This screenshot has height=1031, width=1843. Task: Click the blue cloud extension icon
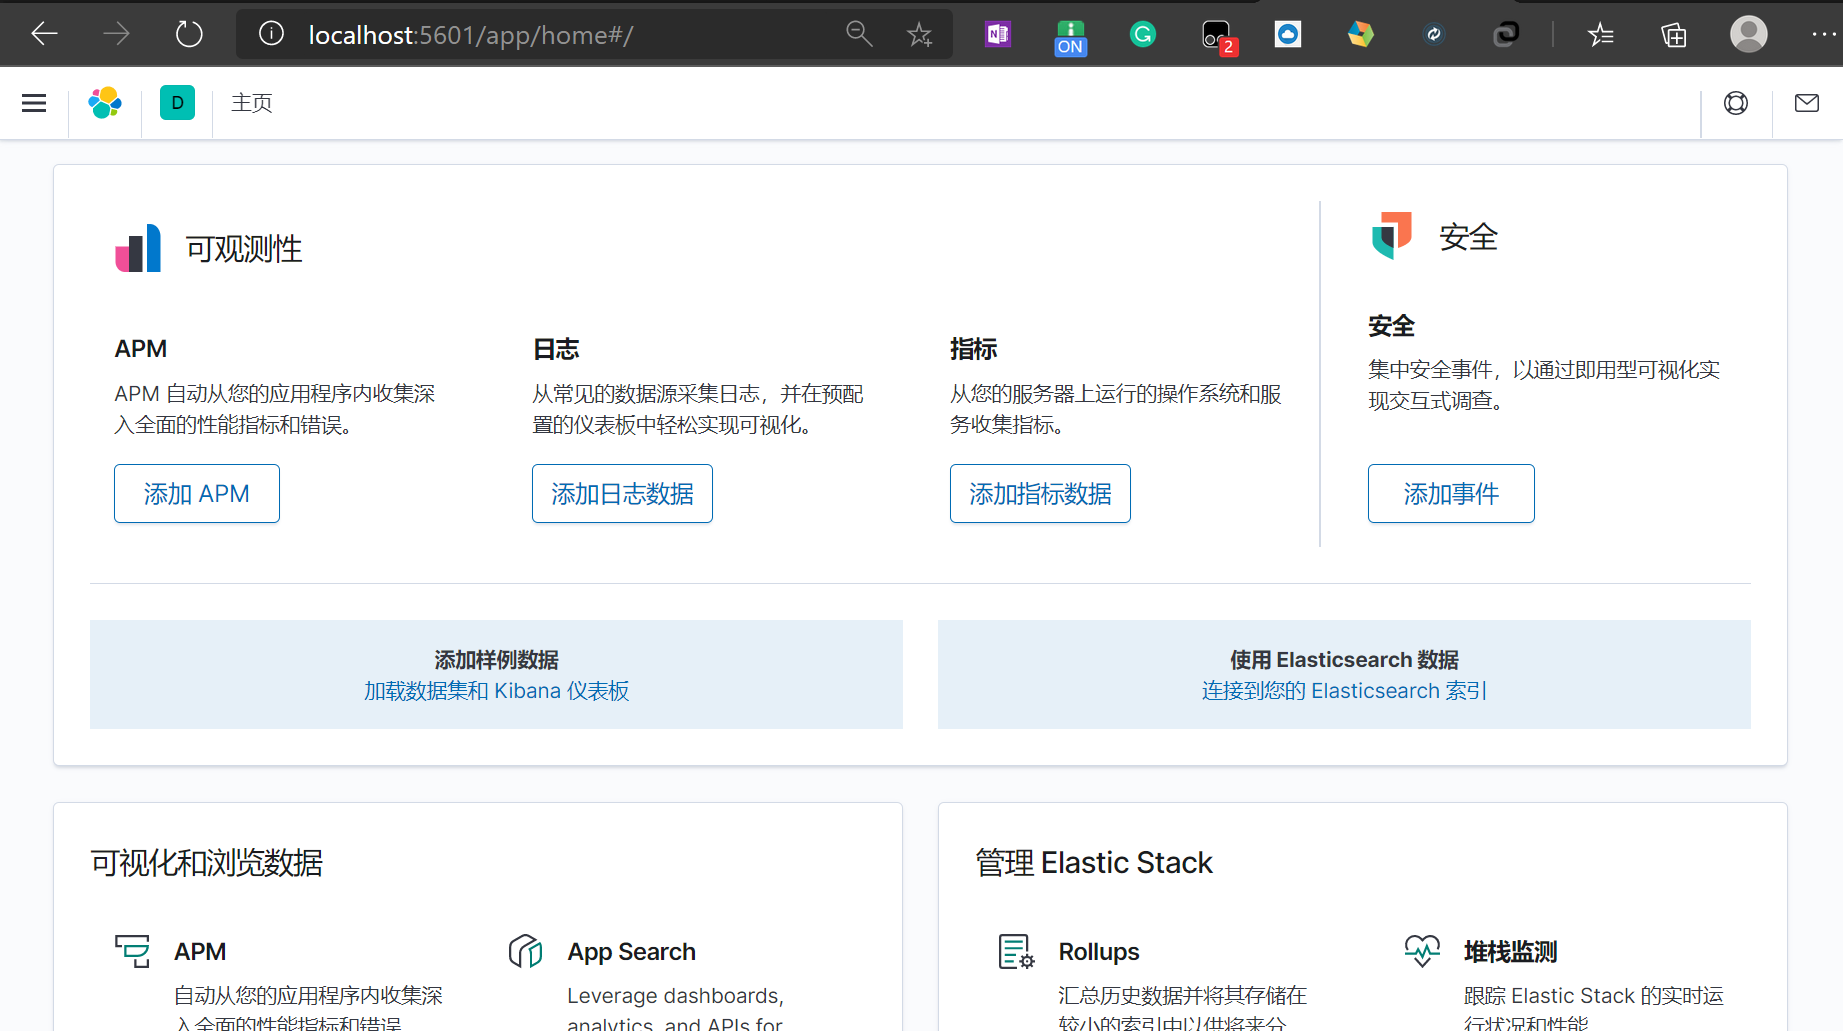point(1288,34)
